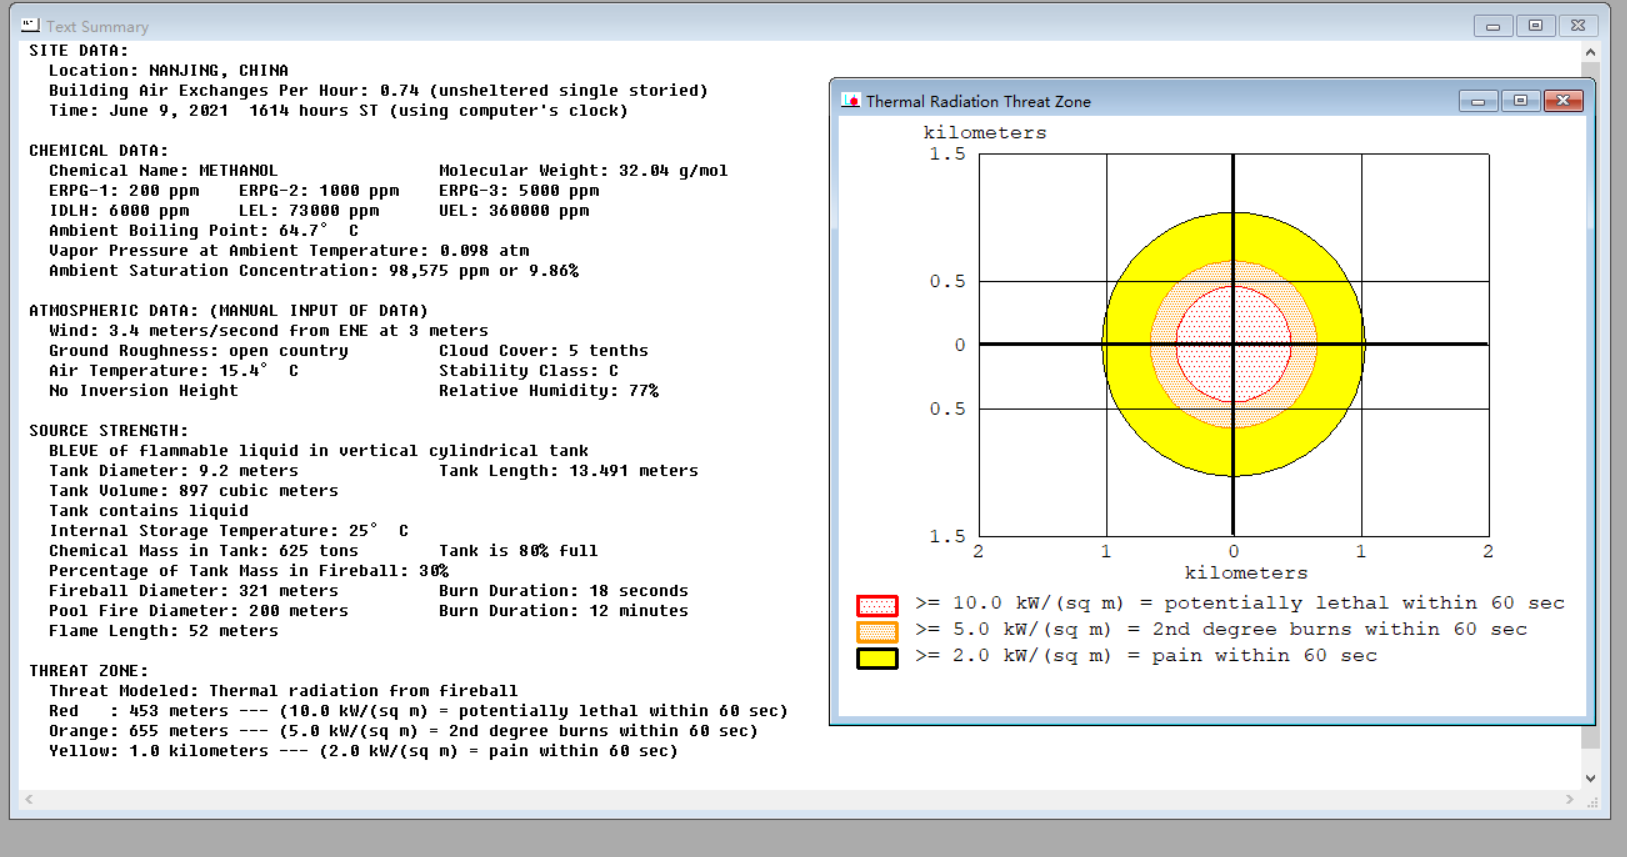The image size is (1627, 857).
Task: Click the 'LEL: 73000 ppm' value
Action: pyautogui.click(x=309, y=211)
